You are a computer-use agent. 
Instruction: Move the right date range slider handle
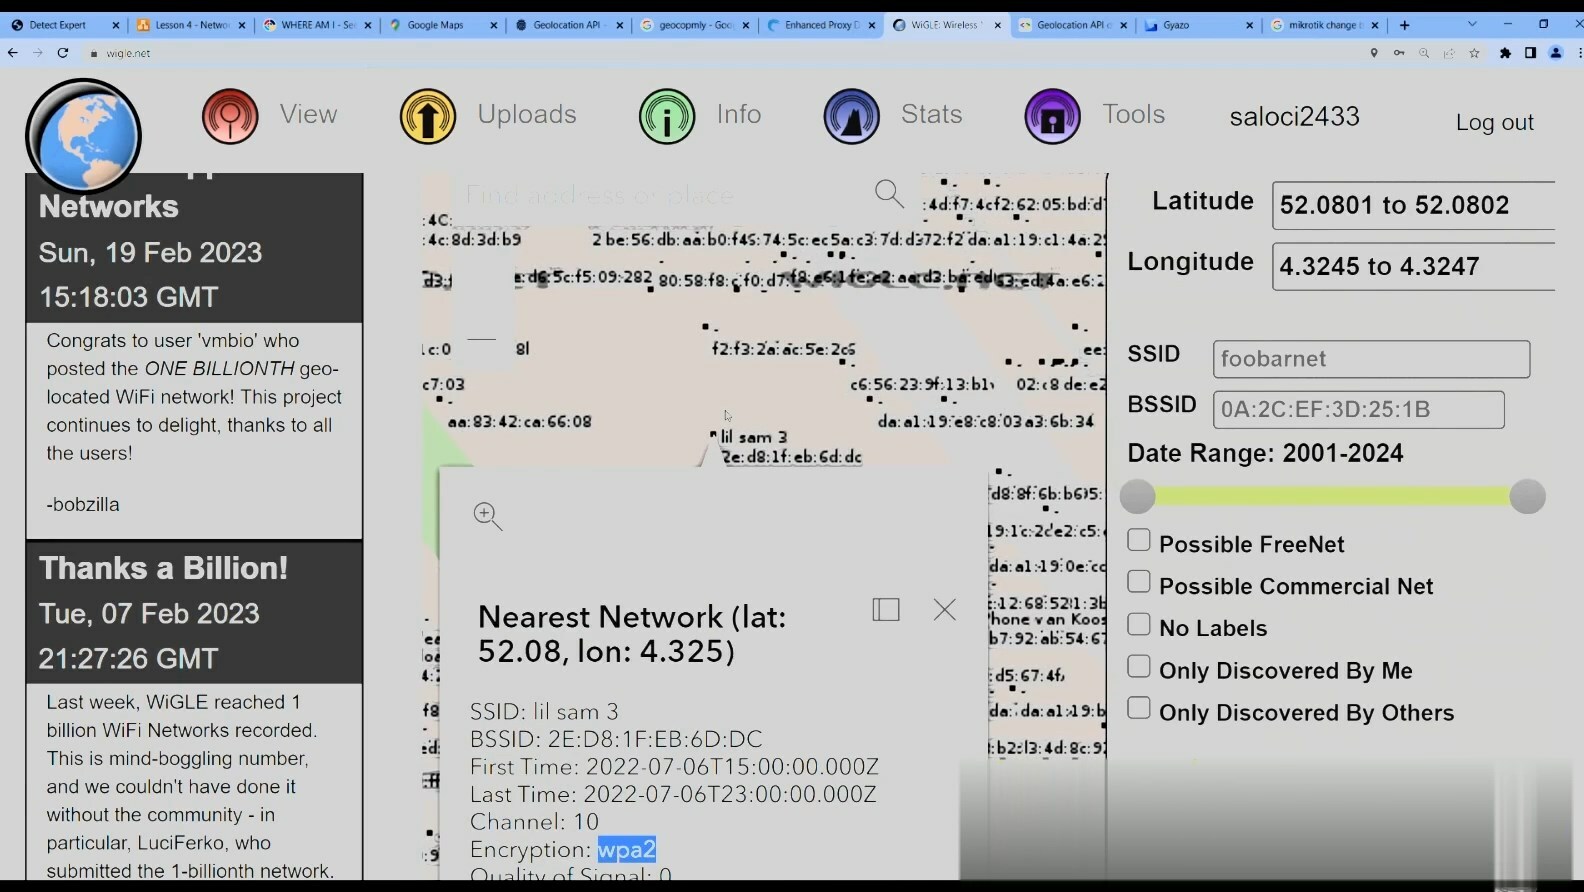tap(1527, 497)
